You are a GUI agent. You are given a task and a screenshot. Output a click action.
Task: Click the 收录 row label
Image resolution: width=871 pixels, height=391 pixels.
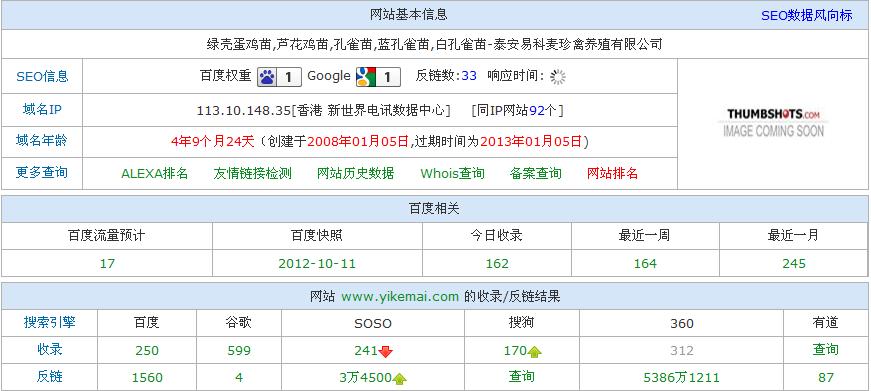tap(49, 349)
